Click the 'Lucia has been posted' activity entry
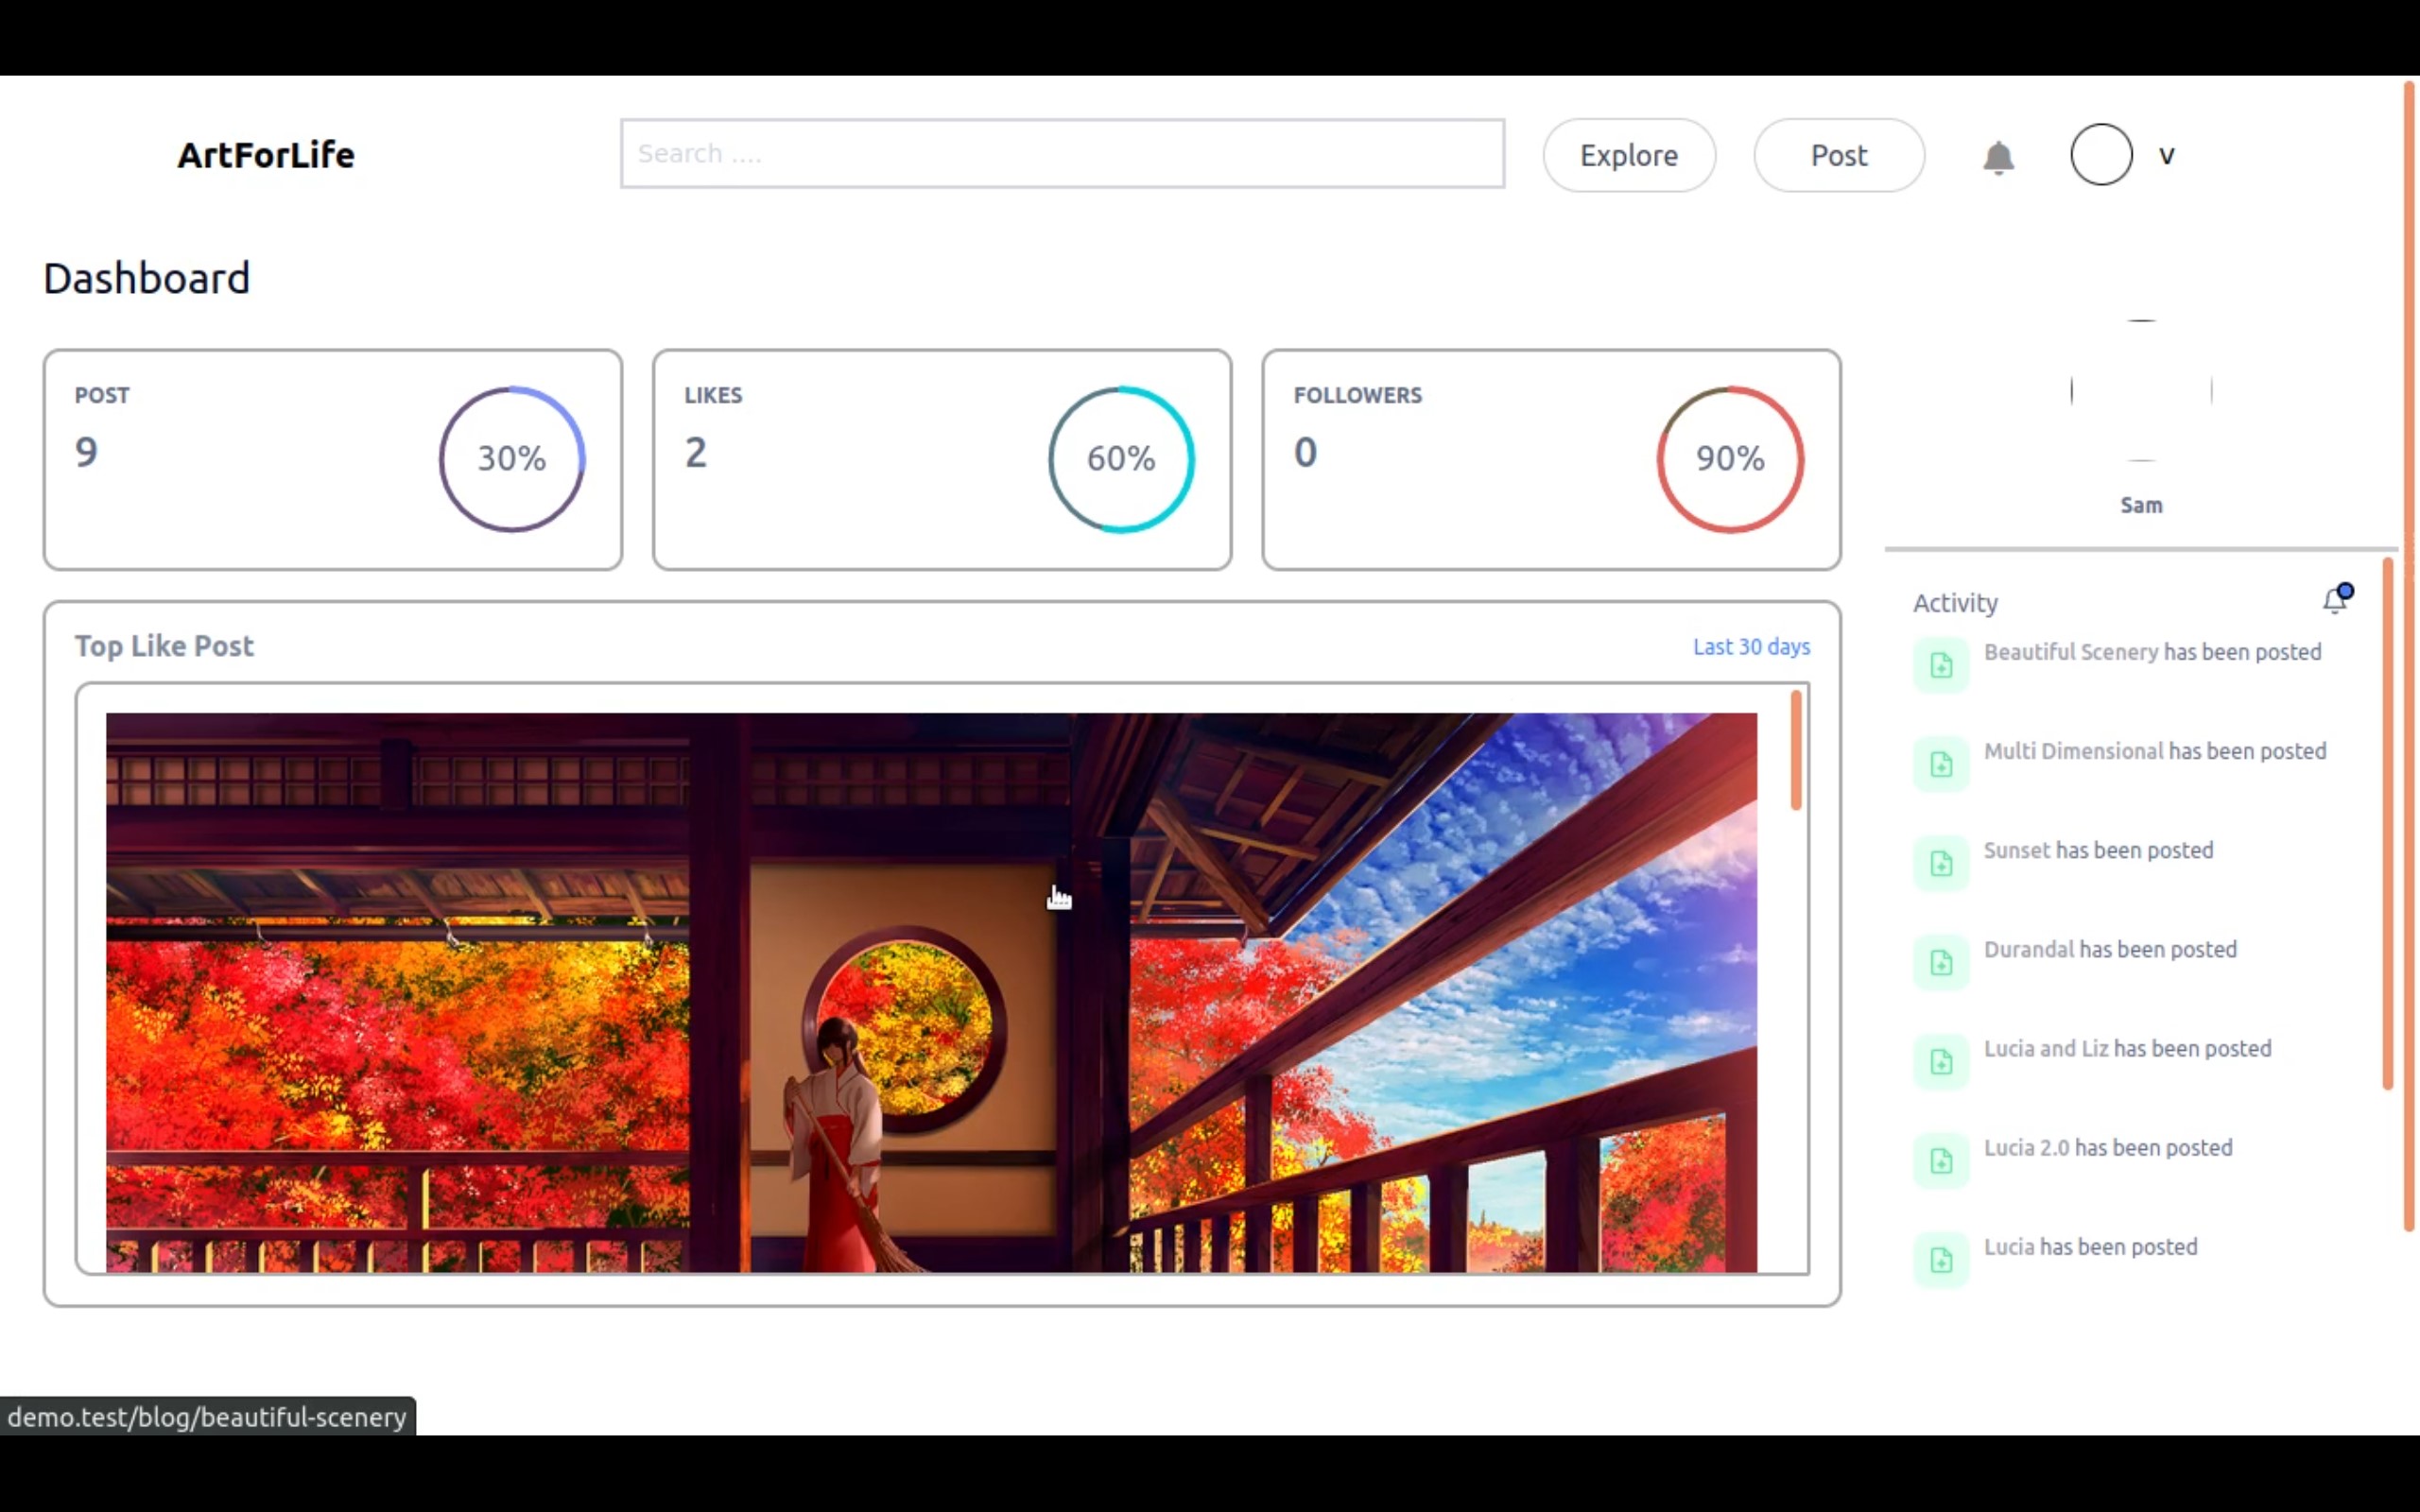The image size is (2420, 1512). (2090, 1247)
